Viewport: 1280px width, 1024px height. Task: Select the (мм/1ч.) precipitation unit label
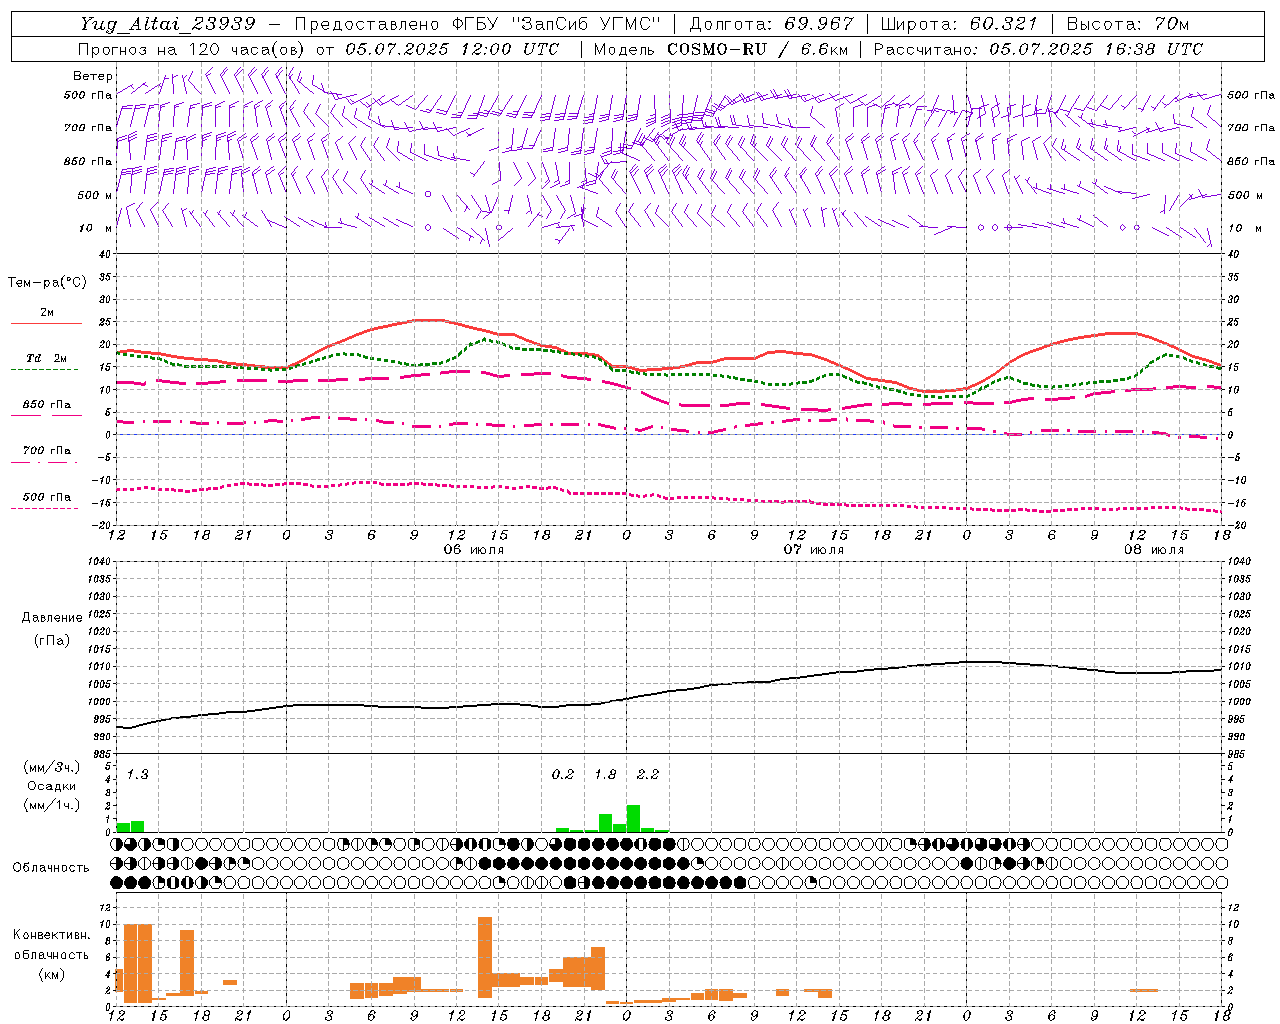[51, 805]
